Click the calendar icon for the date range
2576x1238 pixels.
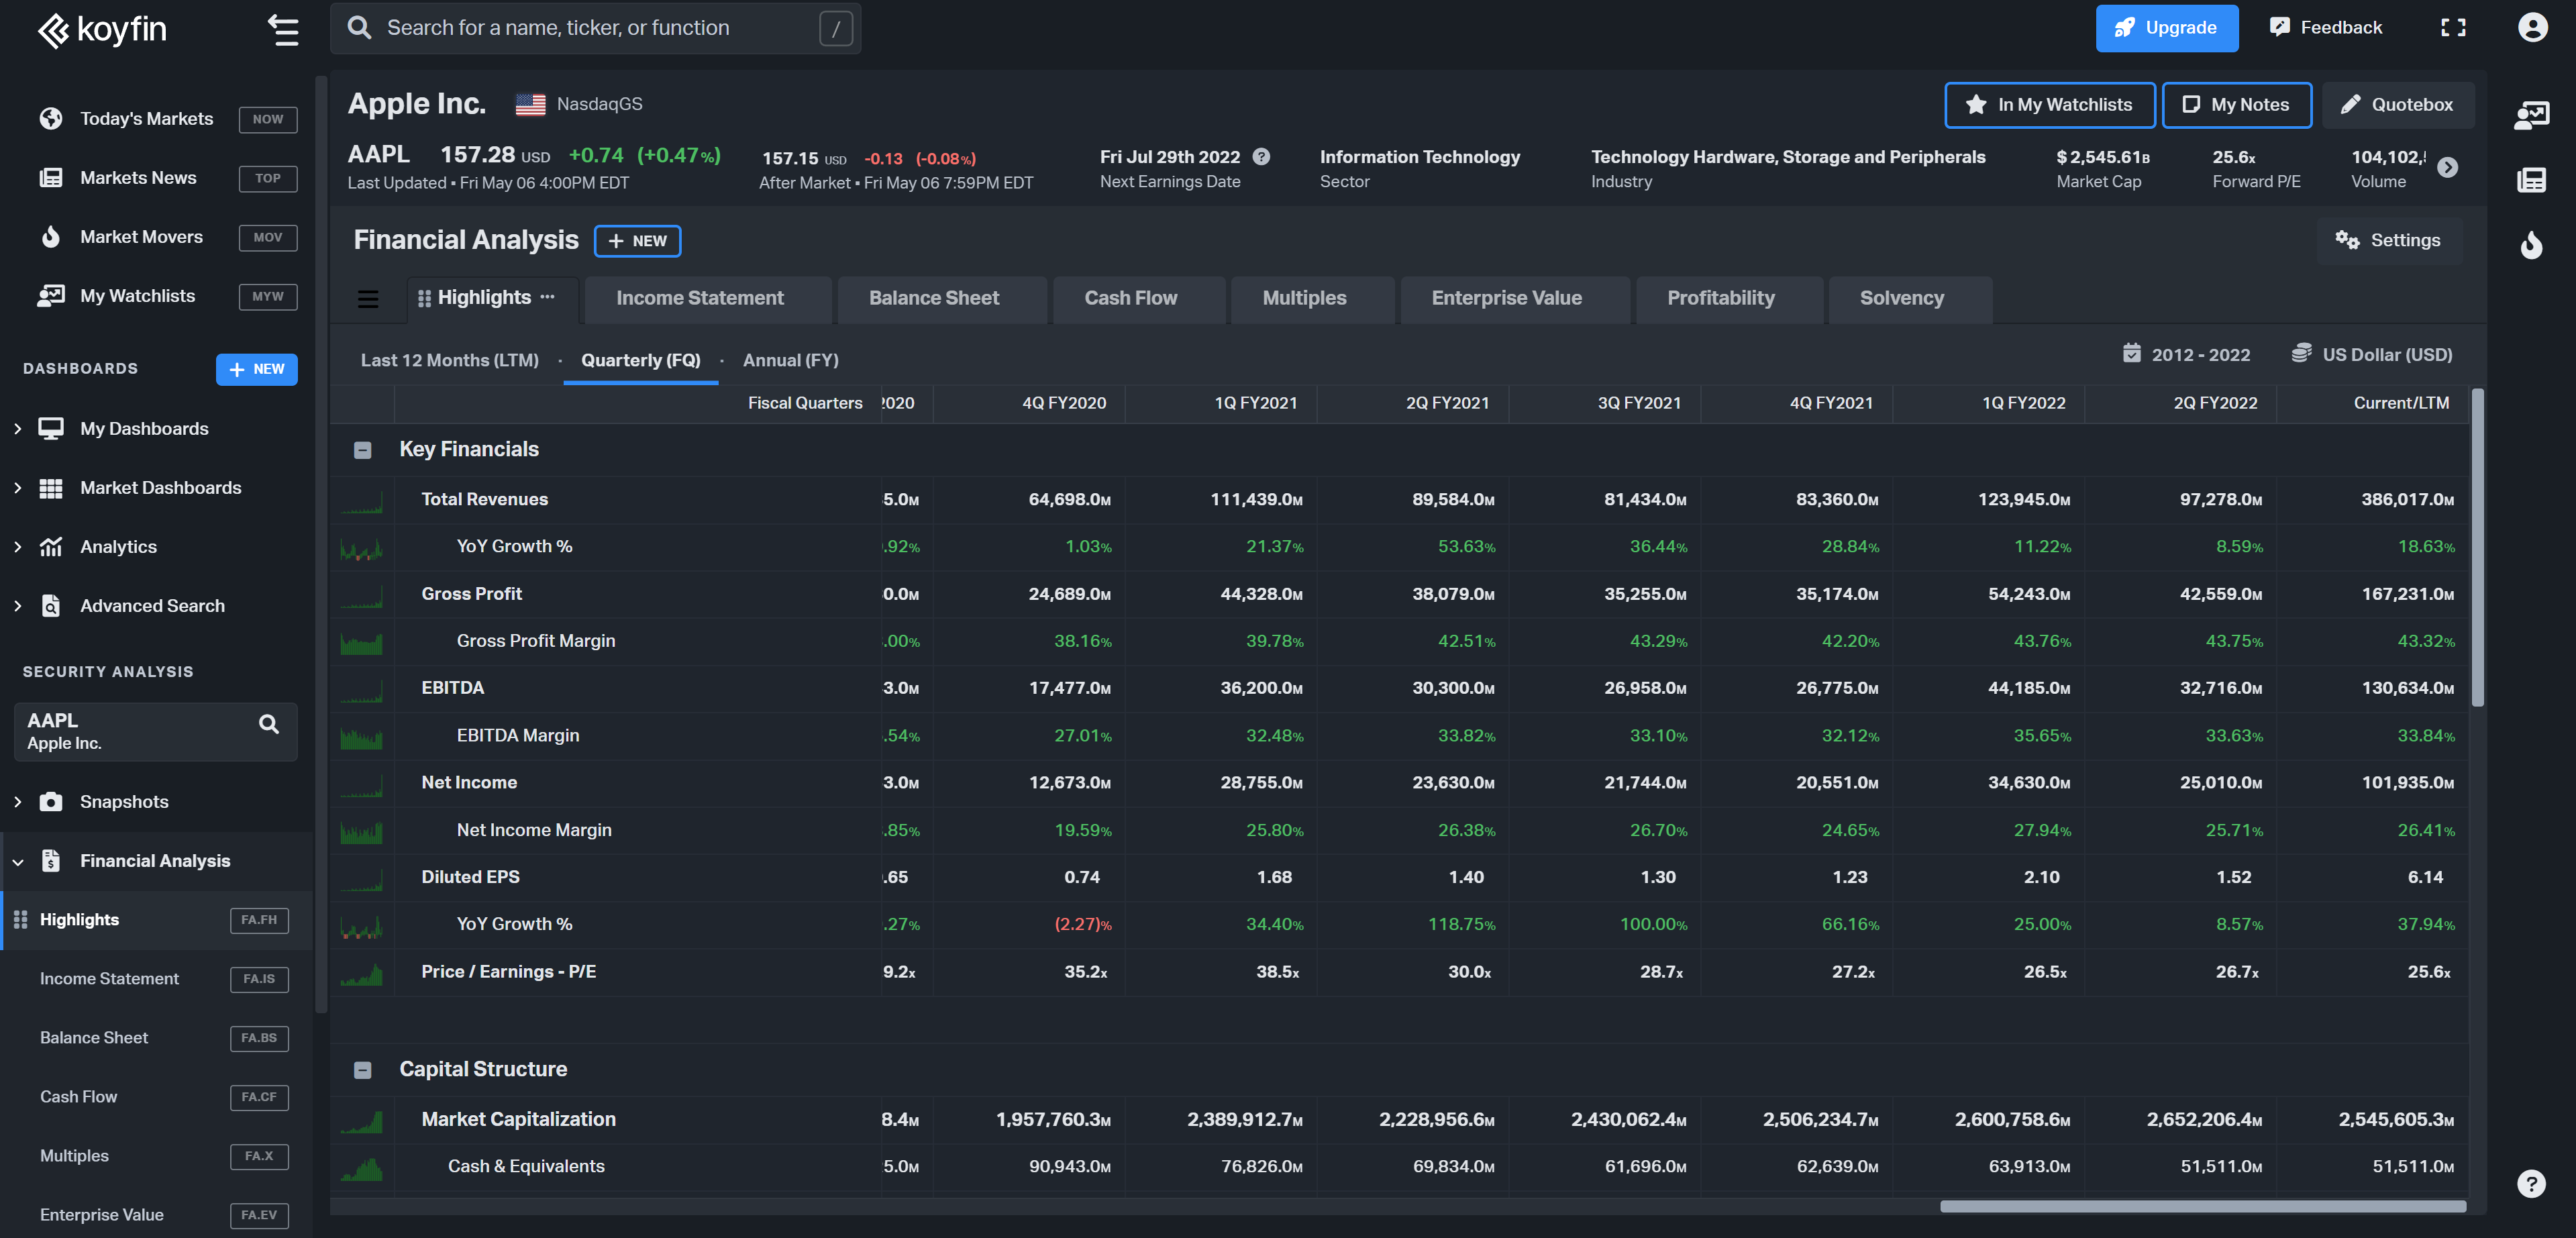click(x=2132, y=353)
